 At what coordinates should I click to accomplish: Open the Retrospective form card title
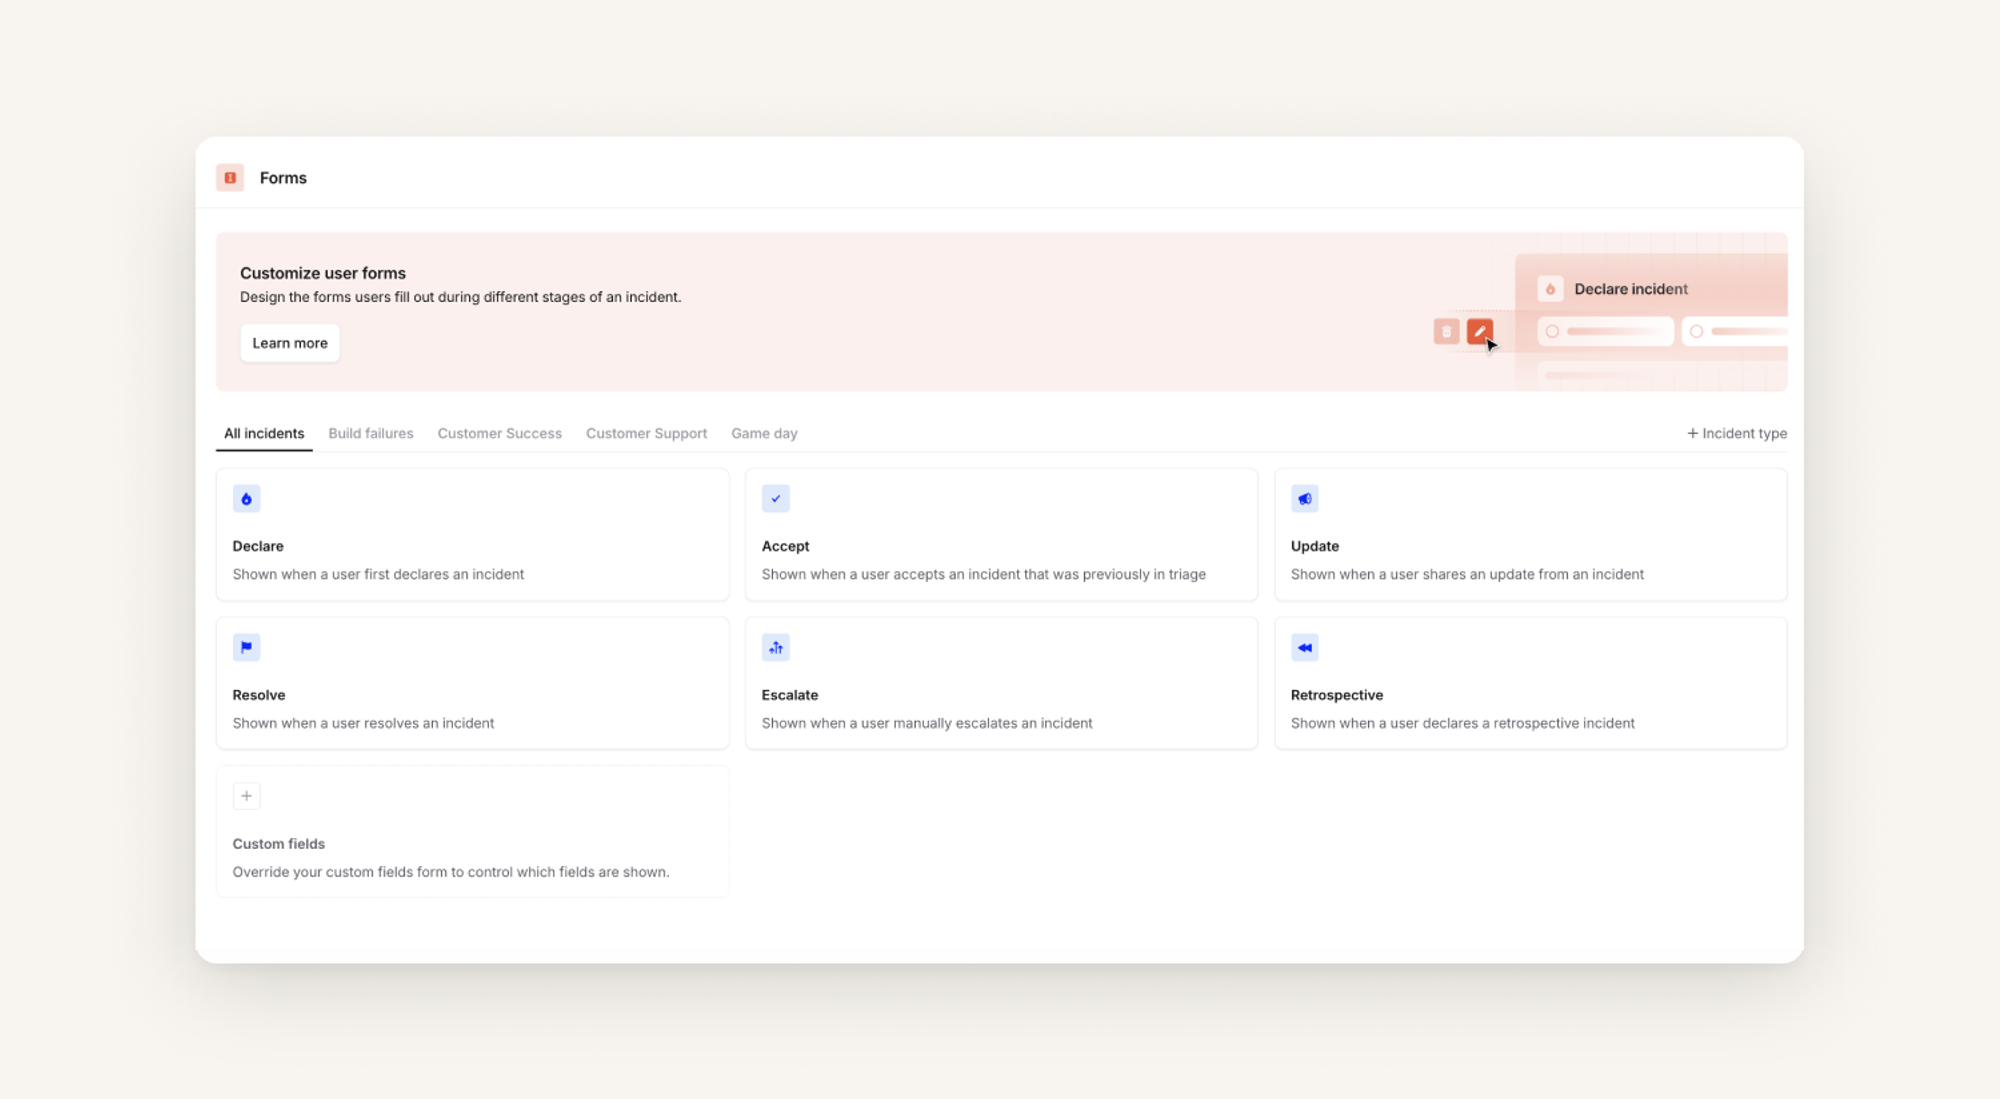(1336, 695)
